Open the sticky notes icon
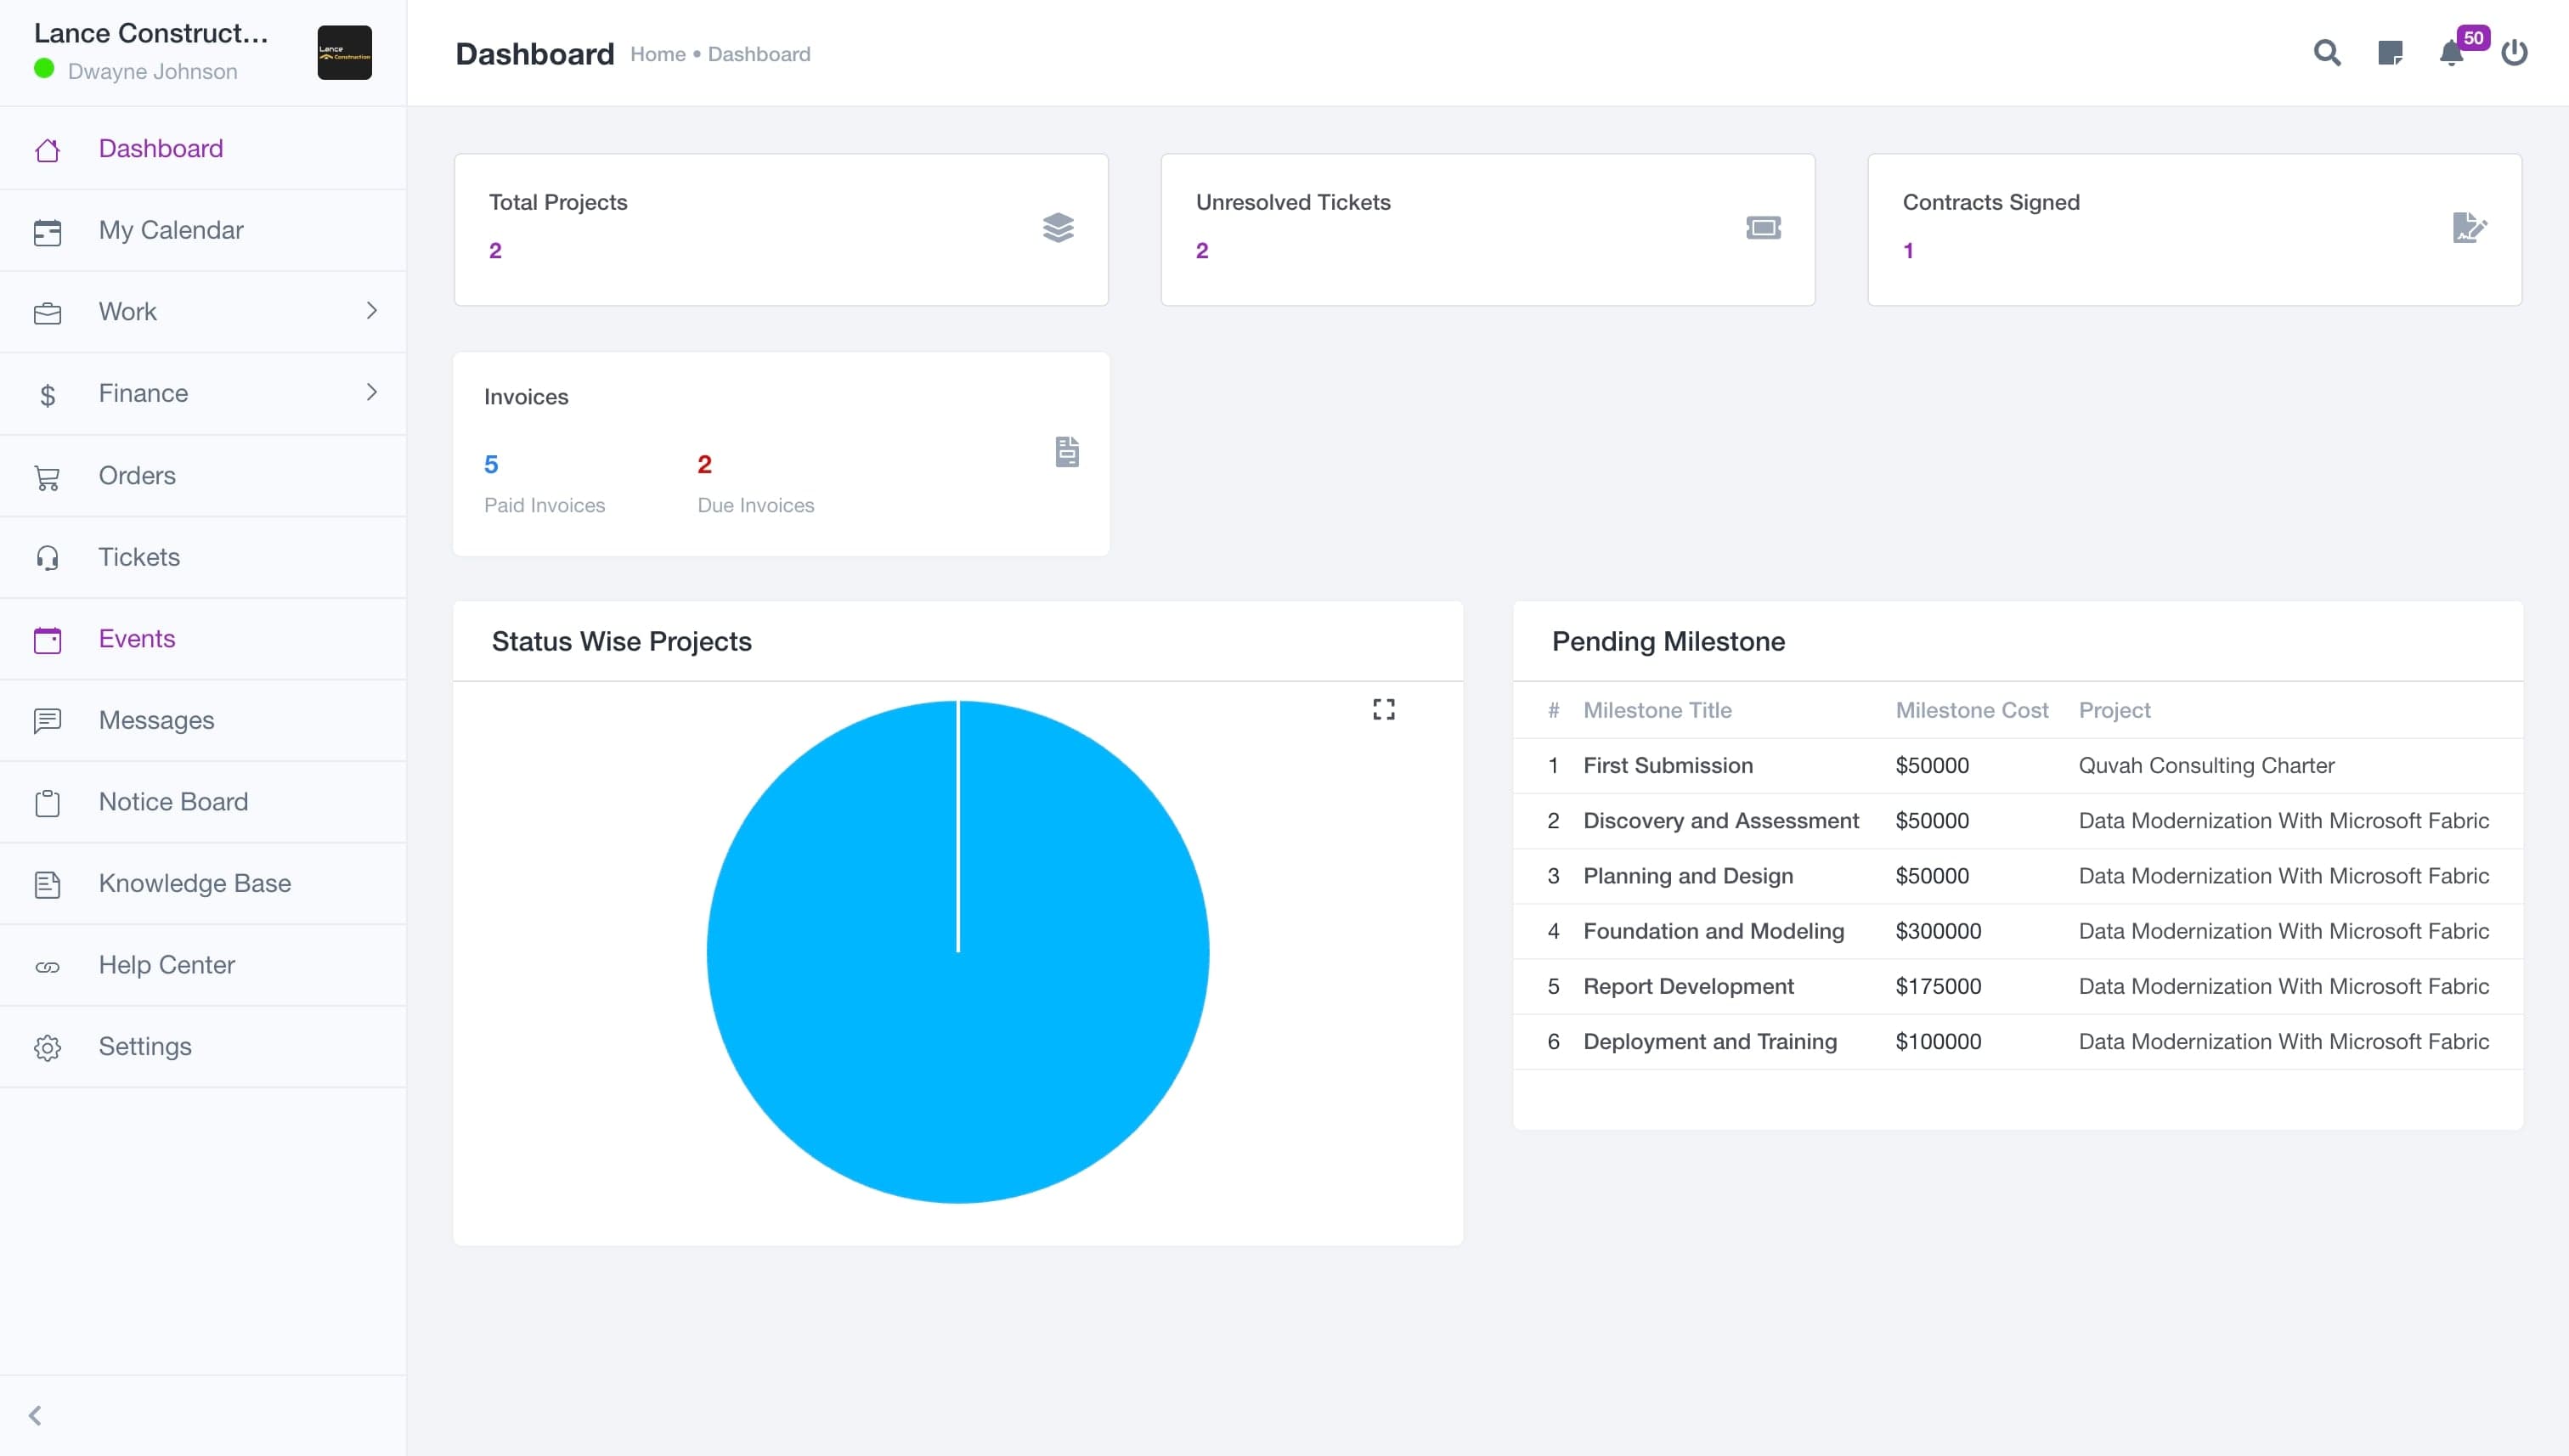This screenshot has width=2569, height=1456. [2390, 53]
